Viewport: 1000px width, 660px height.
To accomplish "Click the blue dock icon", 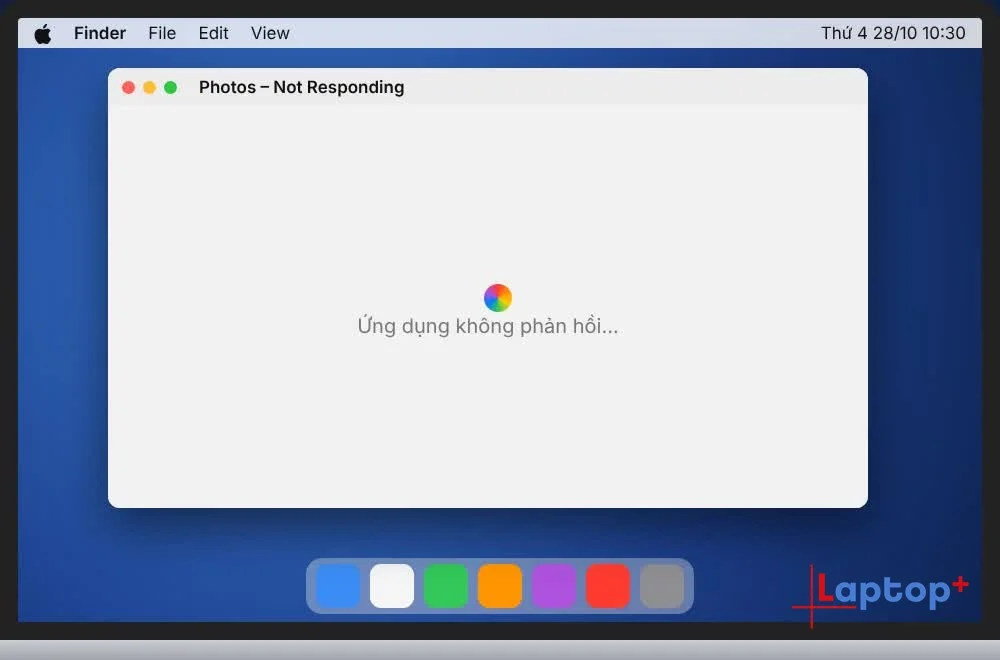I will point(338,585).
